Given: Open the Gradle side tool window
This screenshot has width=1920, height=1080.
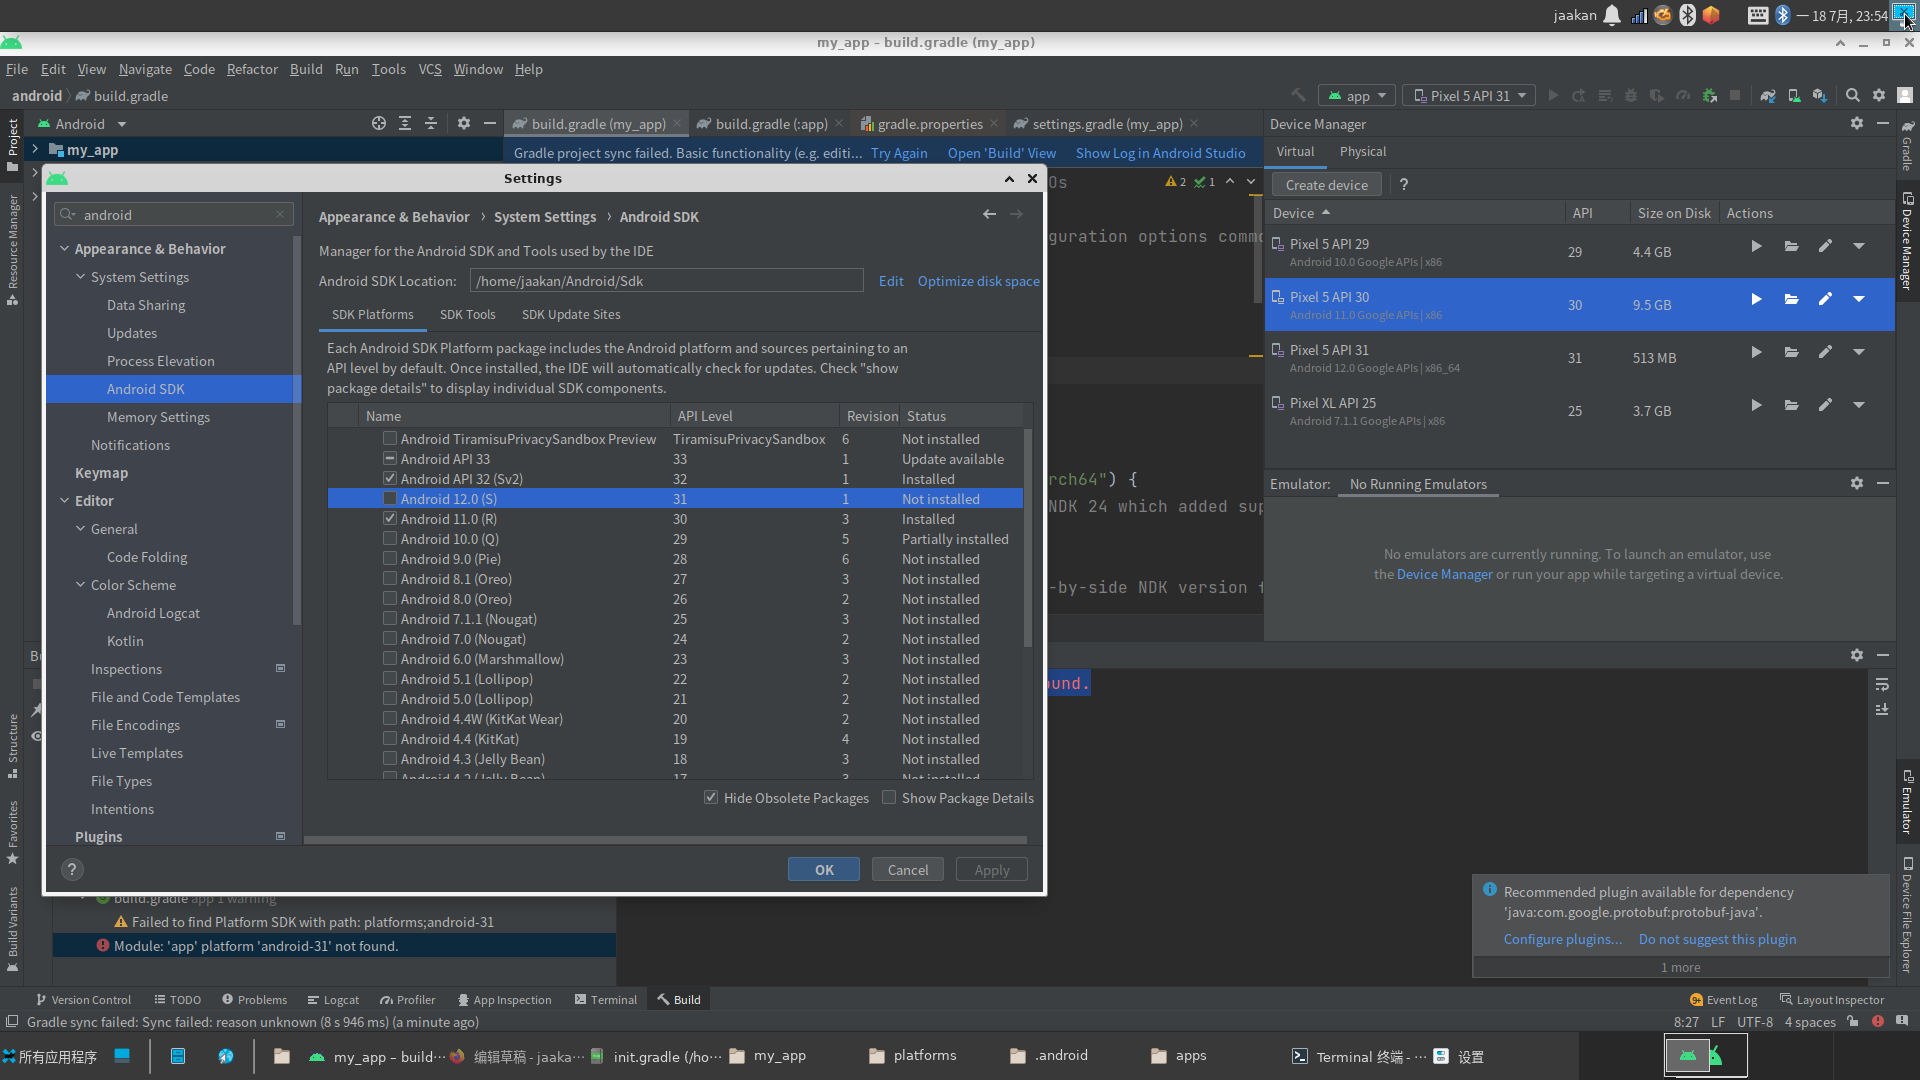Looking at the screenshot, I should 1907,146.
